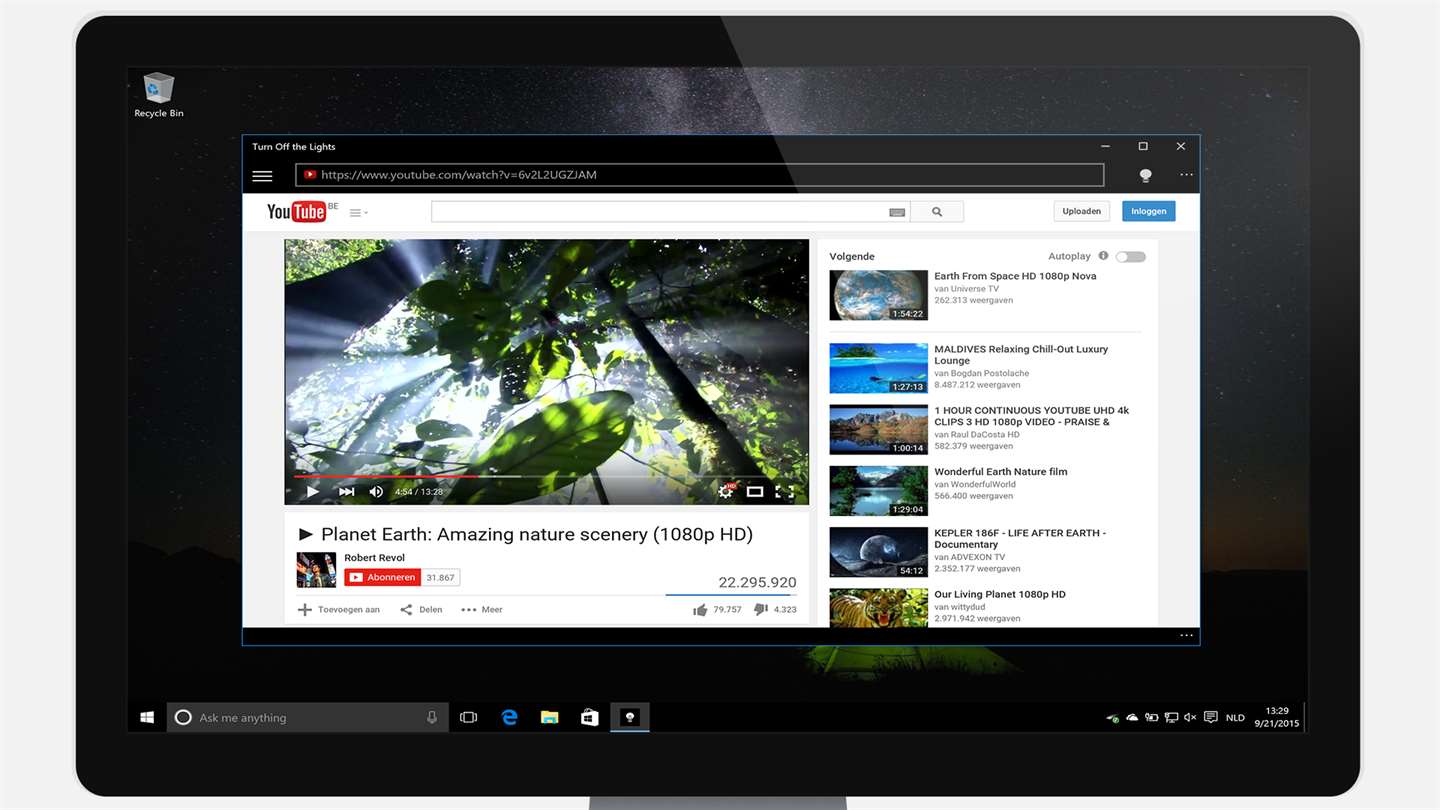1440x810 pixels.
Task: Open Task View on the taskbar
Action: [x=468, y=717]
